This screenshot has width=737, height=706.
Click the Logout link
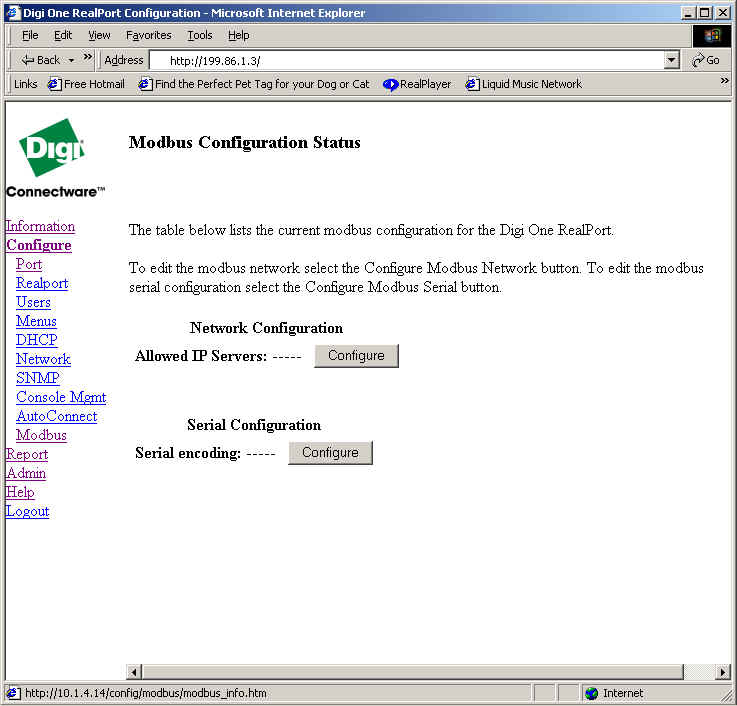[x=27, y=511]
